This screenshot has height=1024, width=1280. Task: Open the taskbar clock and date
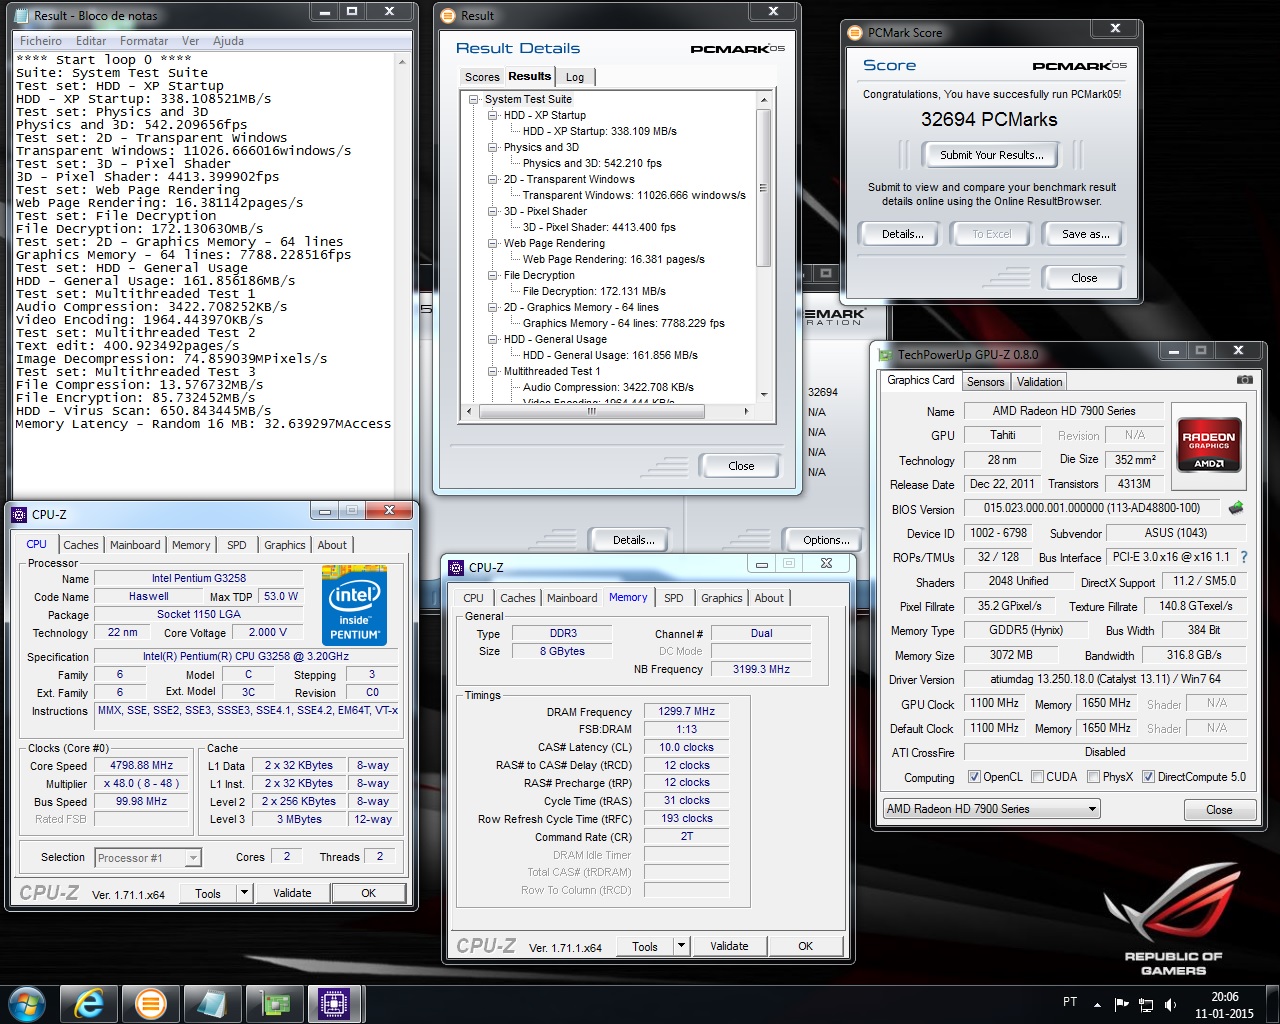pos(1224,1004)
